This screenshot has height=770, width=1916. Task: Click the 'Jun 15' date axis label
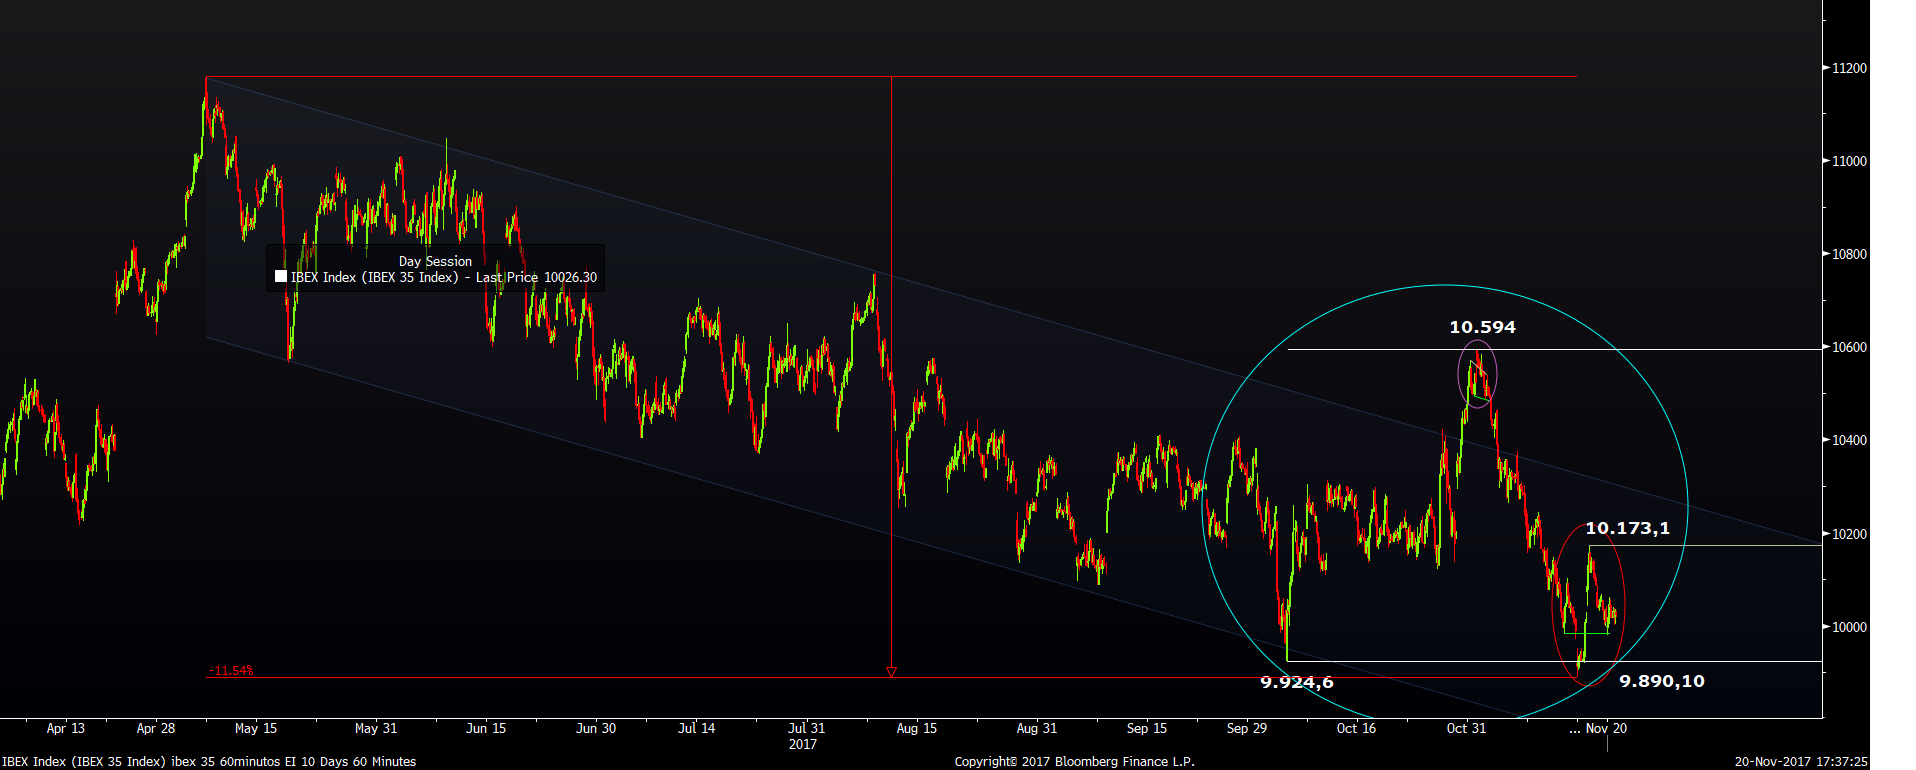pos(486,728)
